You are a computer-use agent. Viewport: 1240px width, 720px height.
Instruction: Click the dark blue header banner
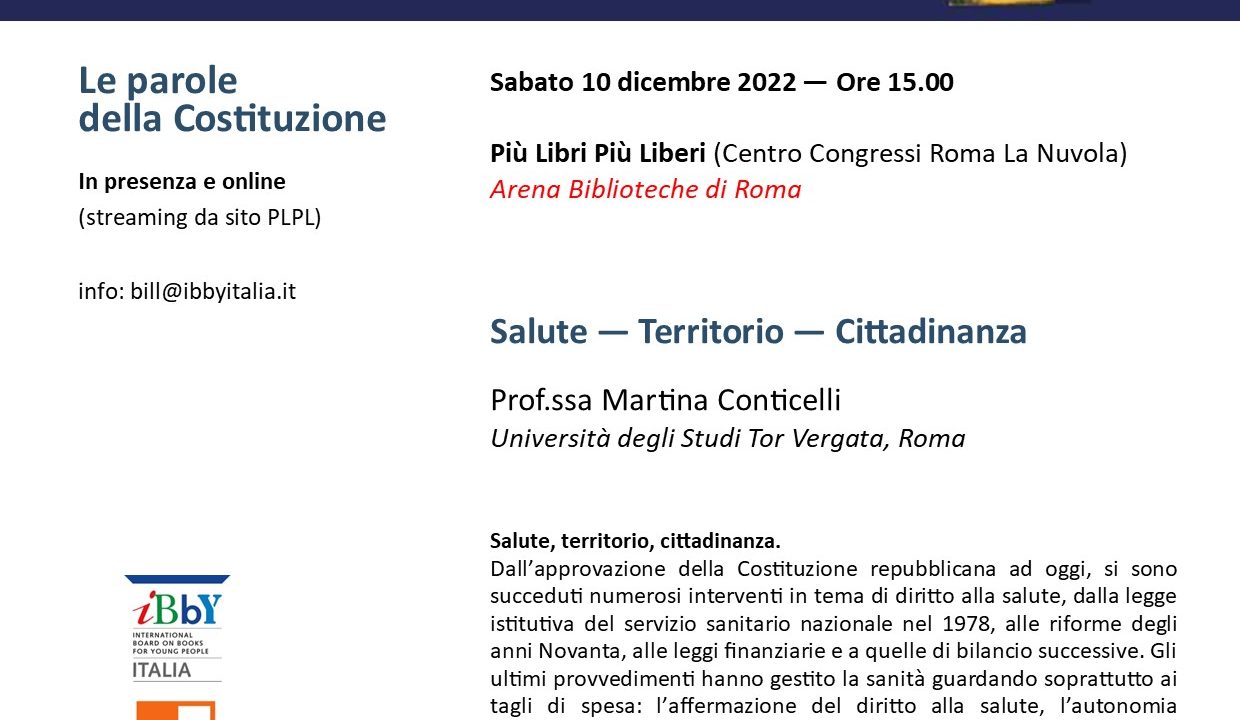tap(620, 10)
